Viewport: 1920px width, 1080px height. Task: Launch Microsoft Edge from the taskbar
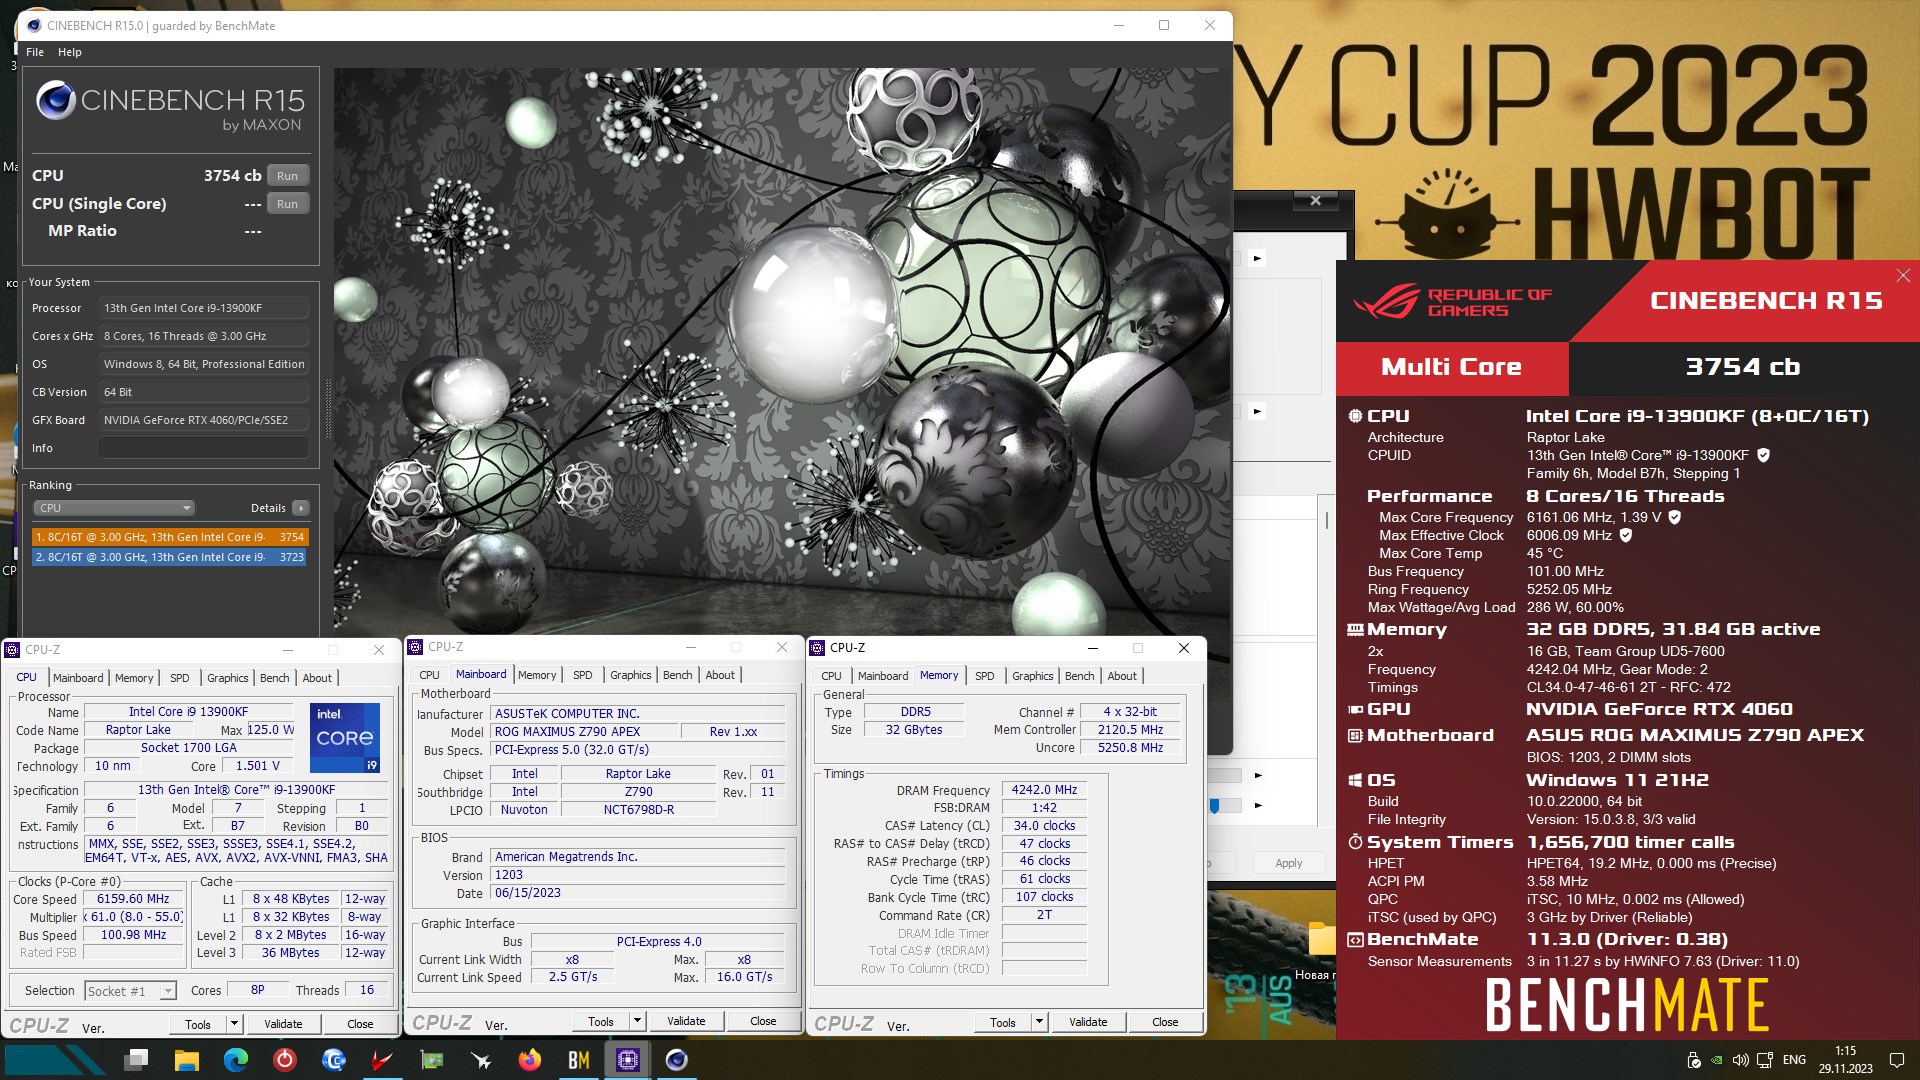(235, 1060)
